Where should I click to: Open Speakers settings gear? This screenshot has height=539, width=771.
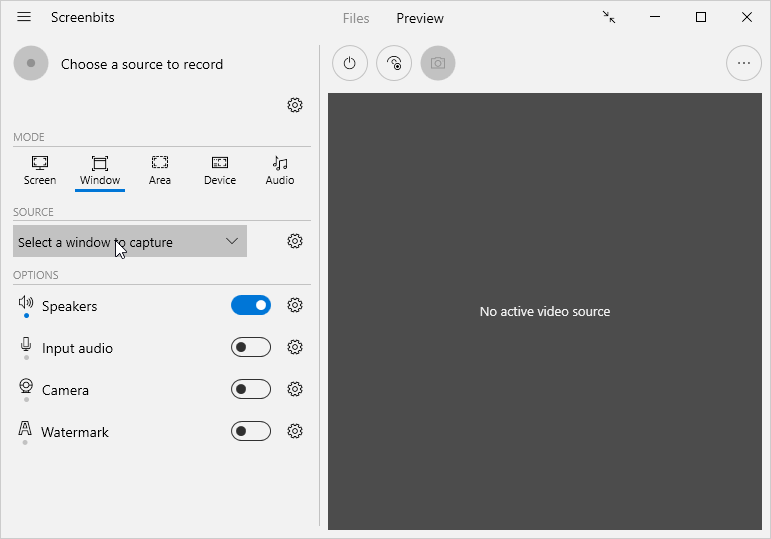[x=295, y=305]
